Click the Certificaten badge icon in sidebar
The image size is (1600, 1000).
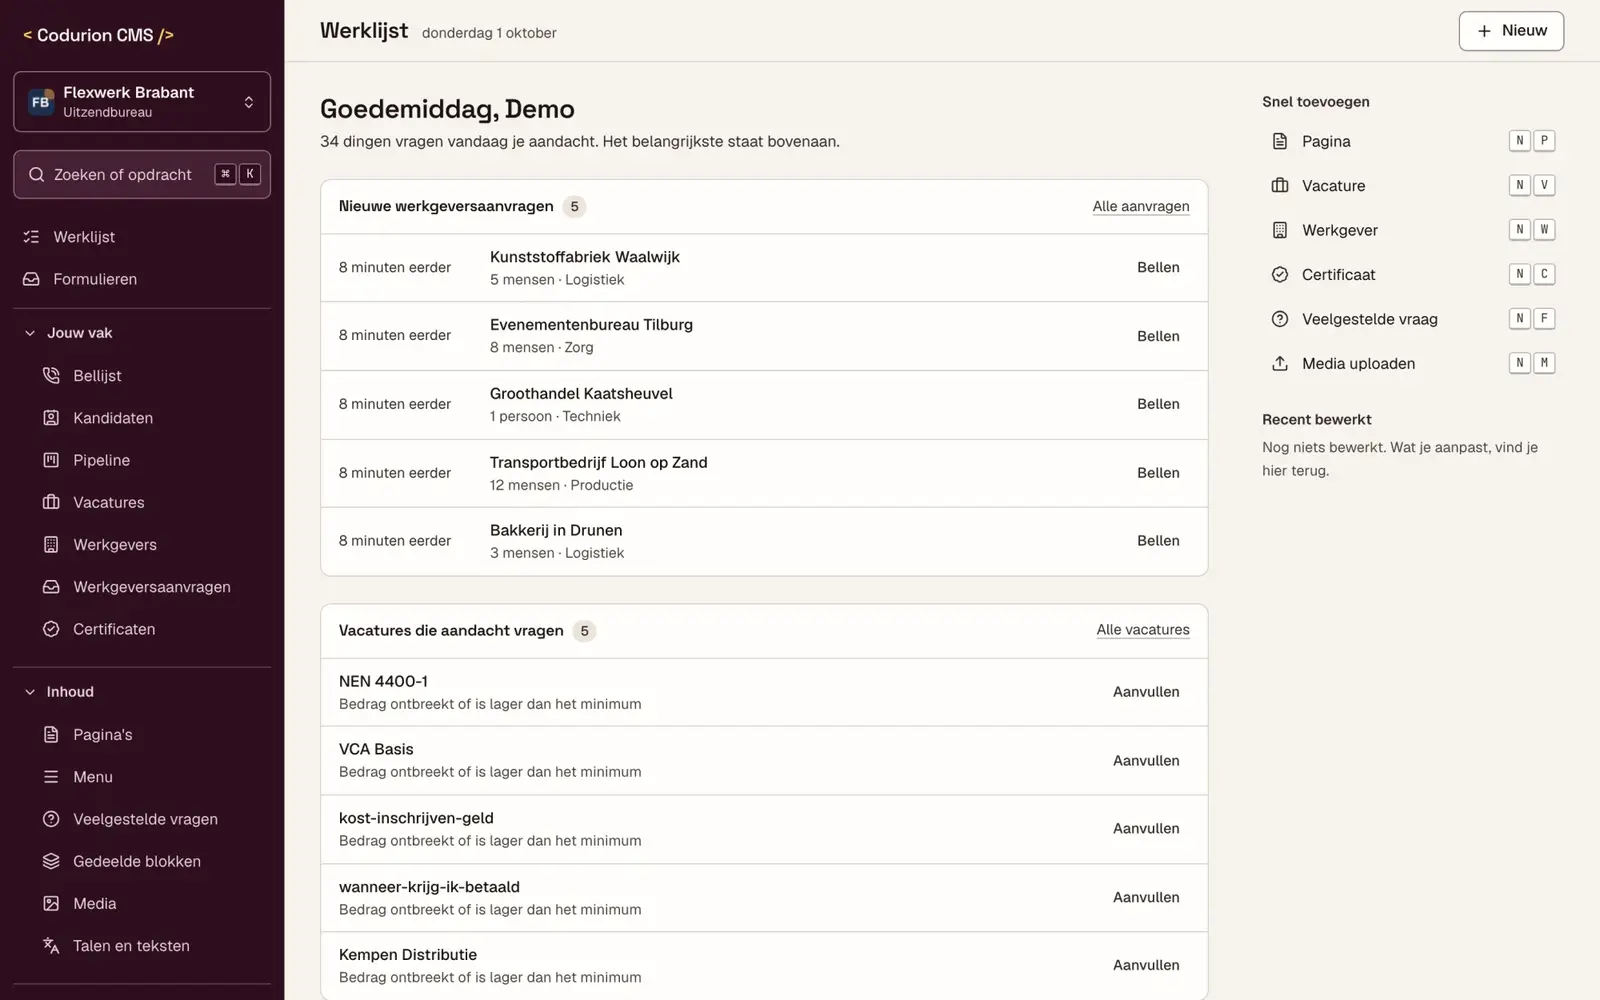point(51,629)
